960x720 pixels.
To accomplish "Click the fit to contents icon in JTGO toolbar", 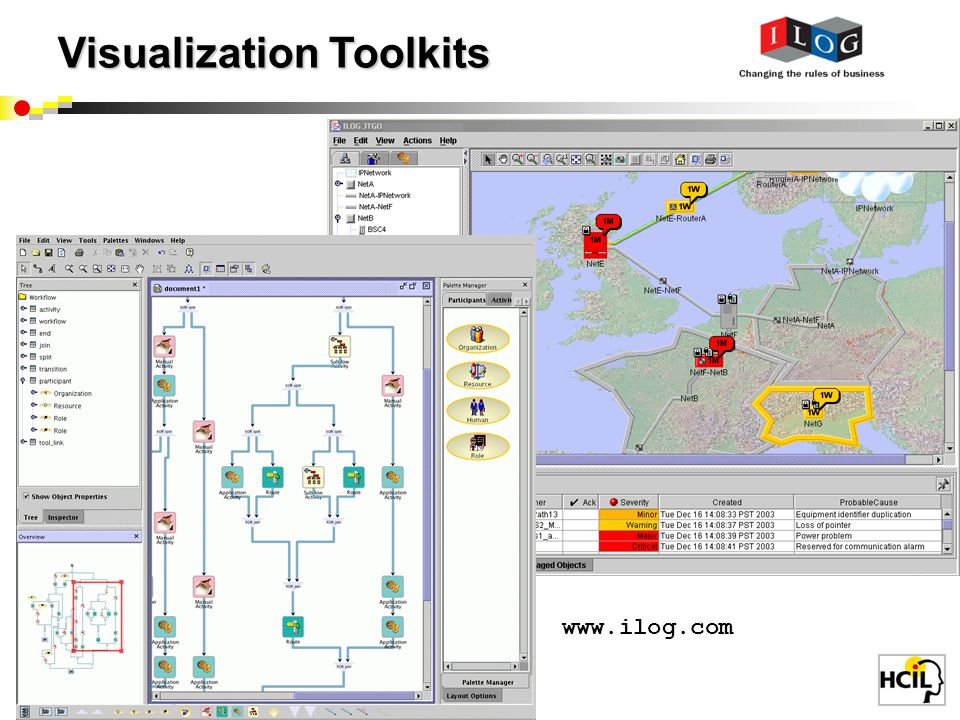I will coord(576,160).
